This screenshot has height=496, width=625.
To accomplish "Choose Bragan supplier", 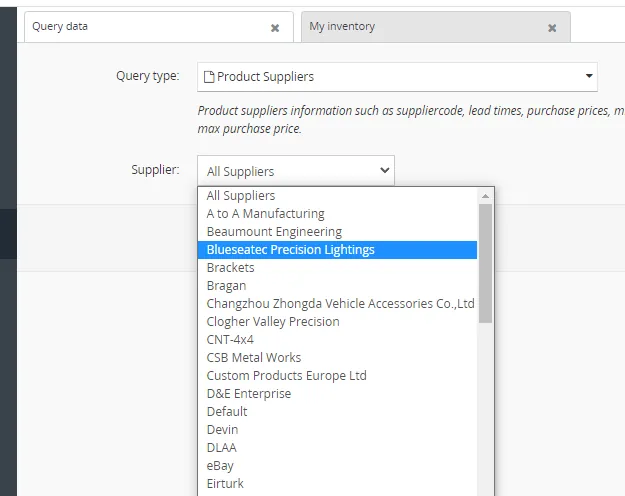I will pos(337,285).
